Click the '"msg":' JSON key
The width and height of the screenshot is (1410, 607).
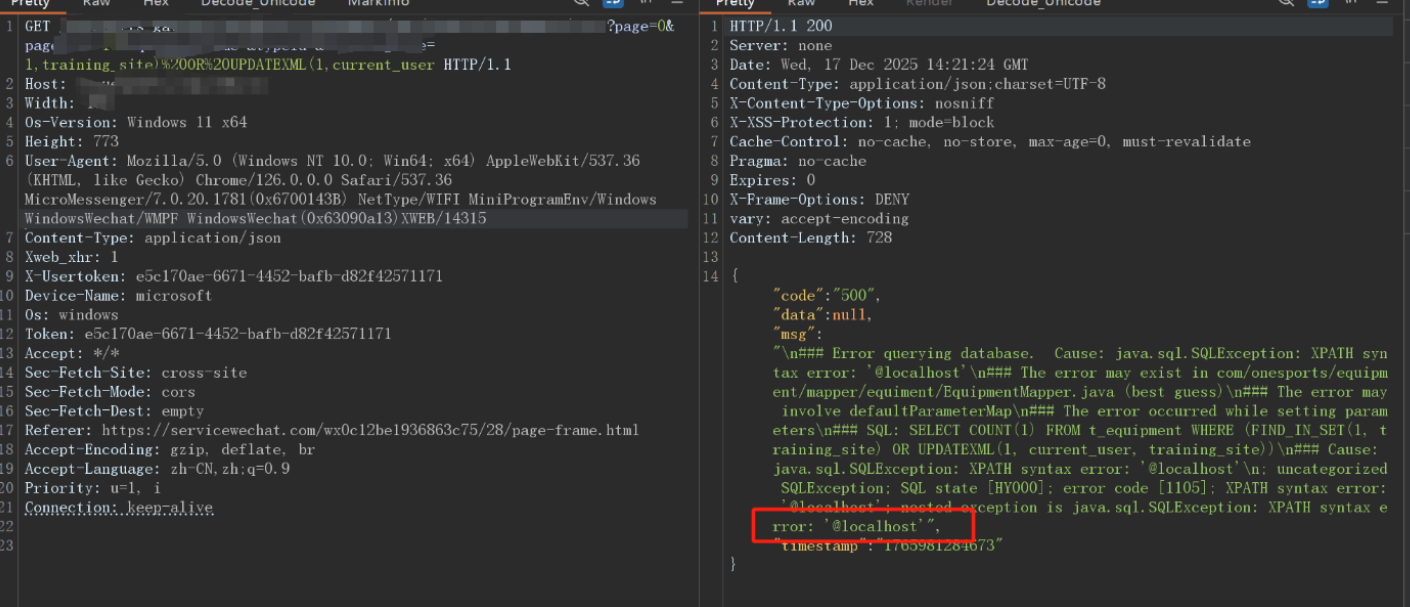[797, 333]
